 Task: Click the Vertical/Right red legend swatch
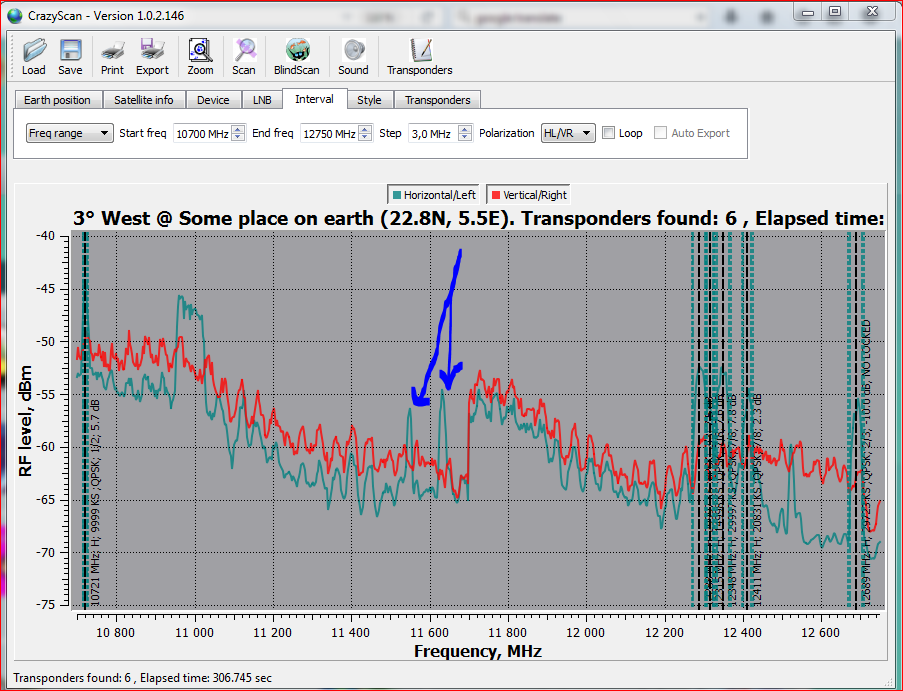point(495,195)
